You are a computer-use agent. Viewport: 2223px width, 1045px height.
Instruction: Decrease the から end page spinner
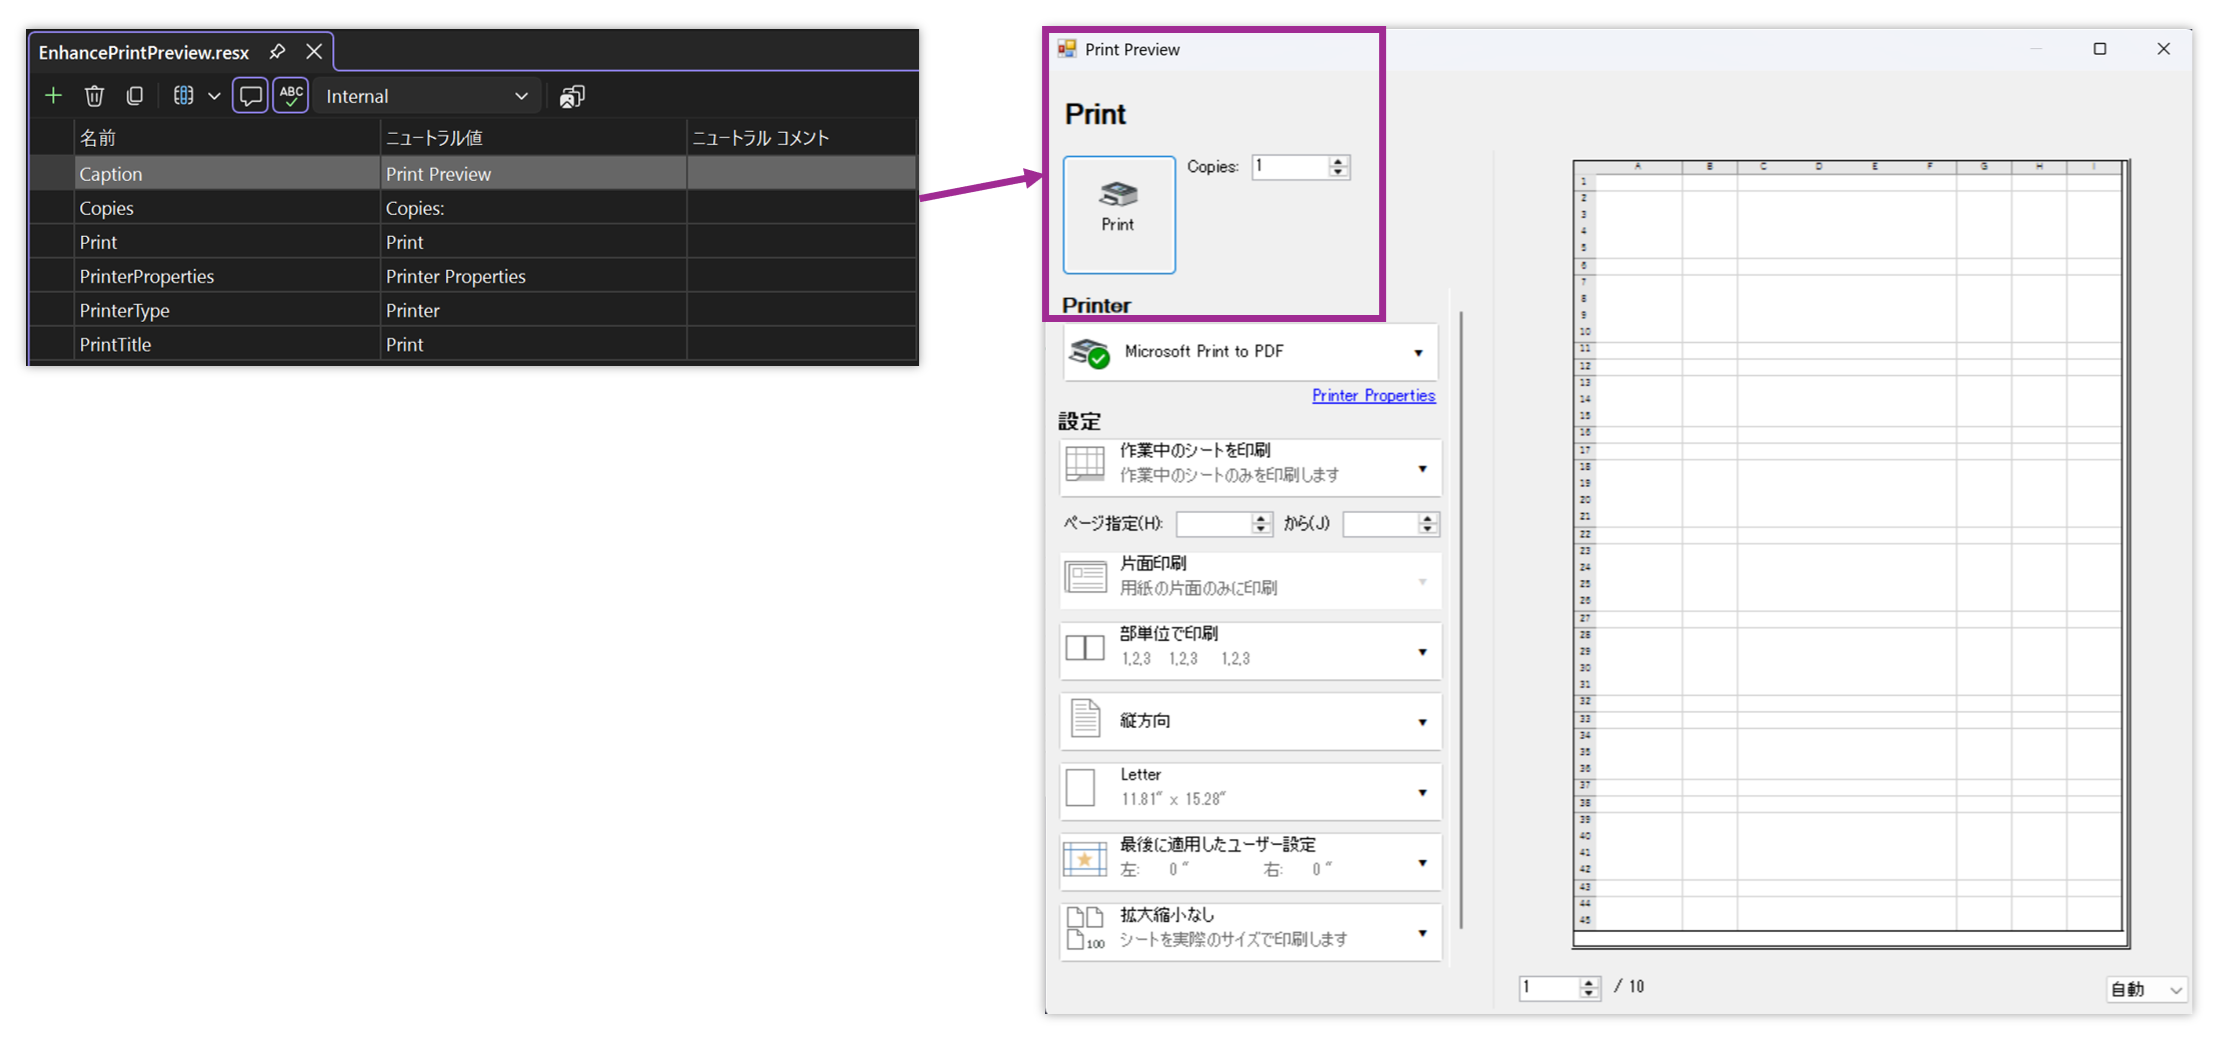[1428, 529]
